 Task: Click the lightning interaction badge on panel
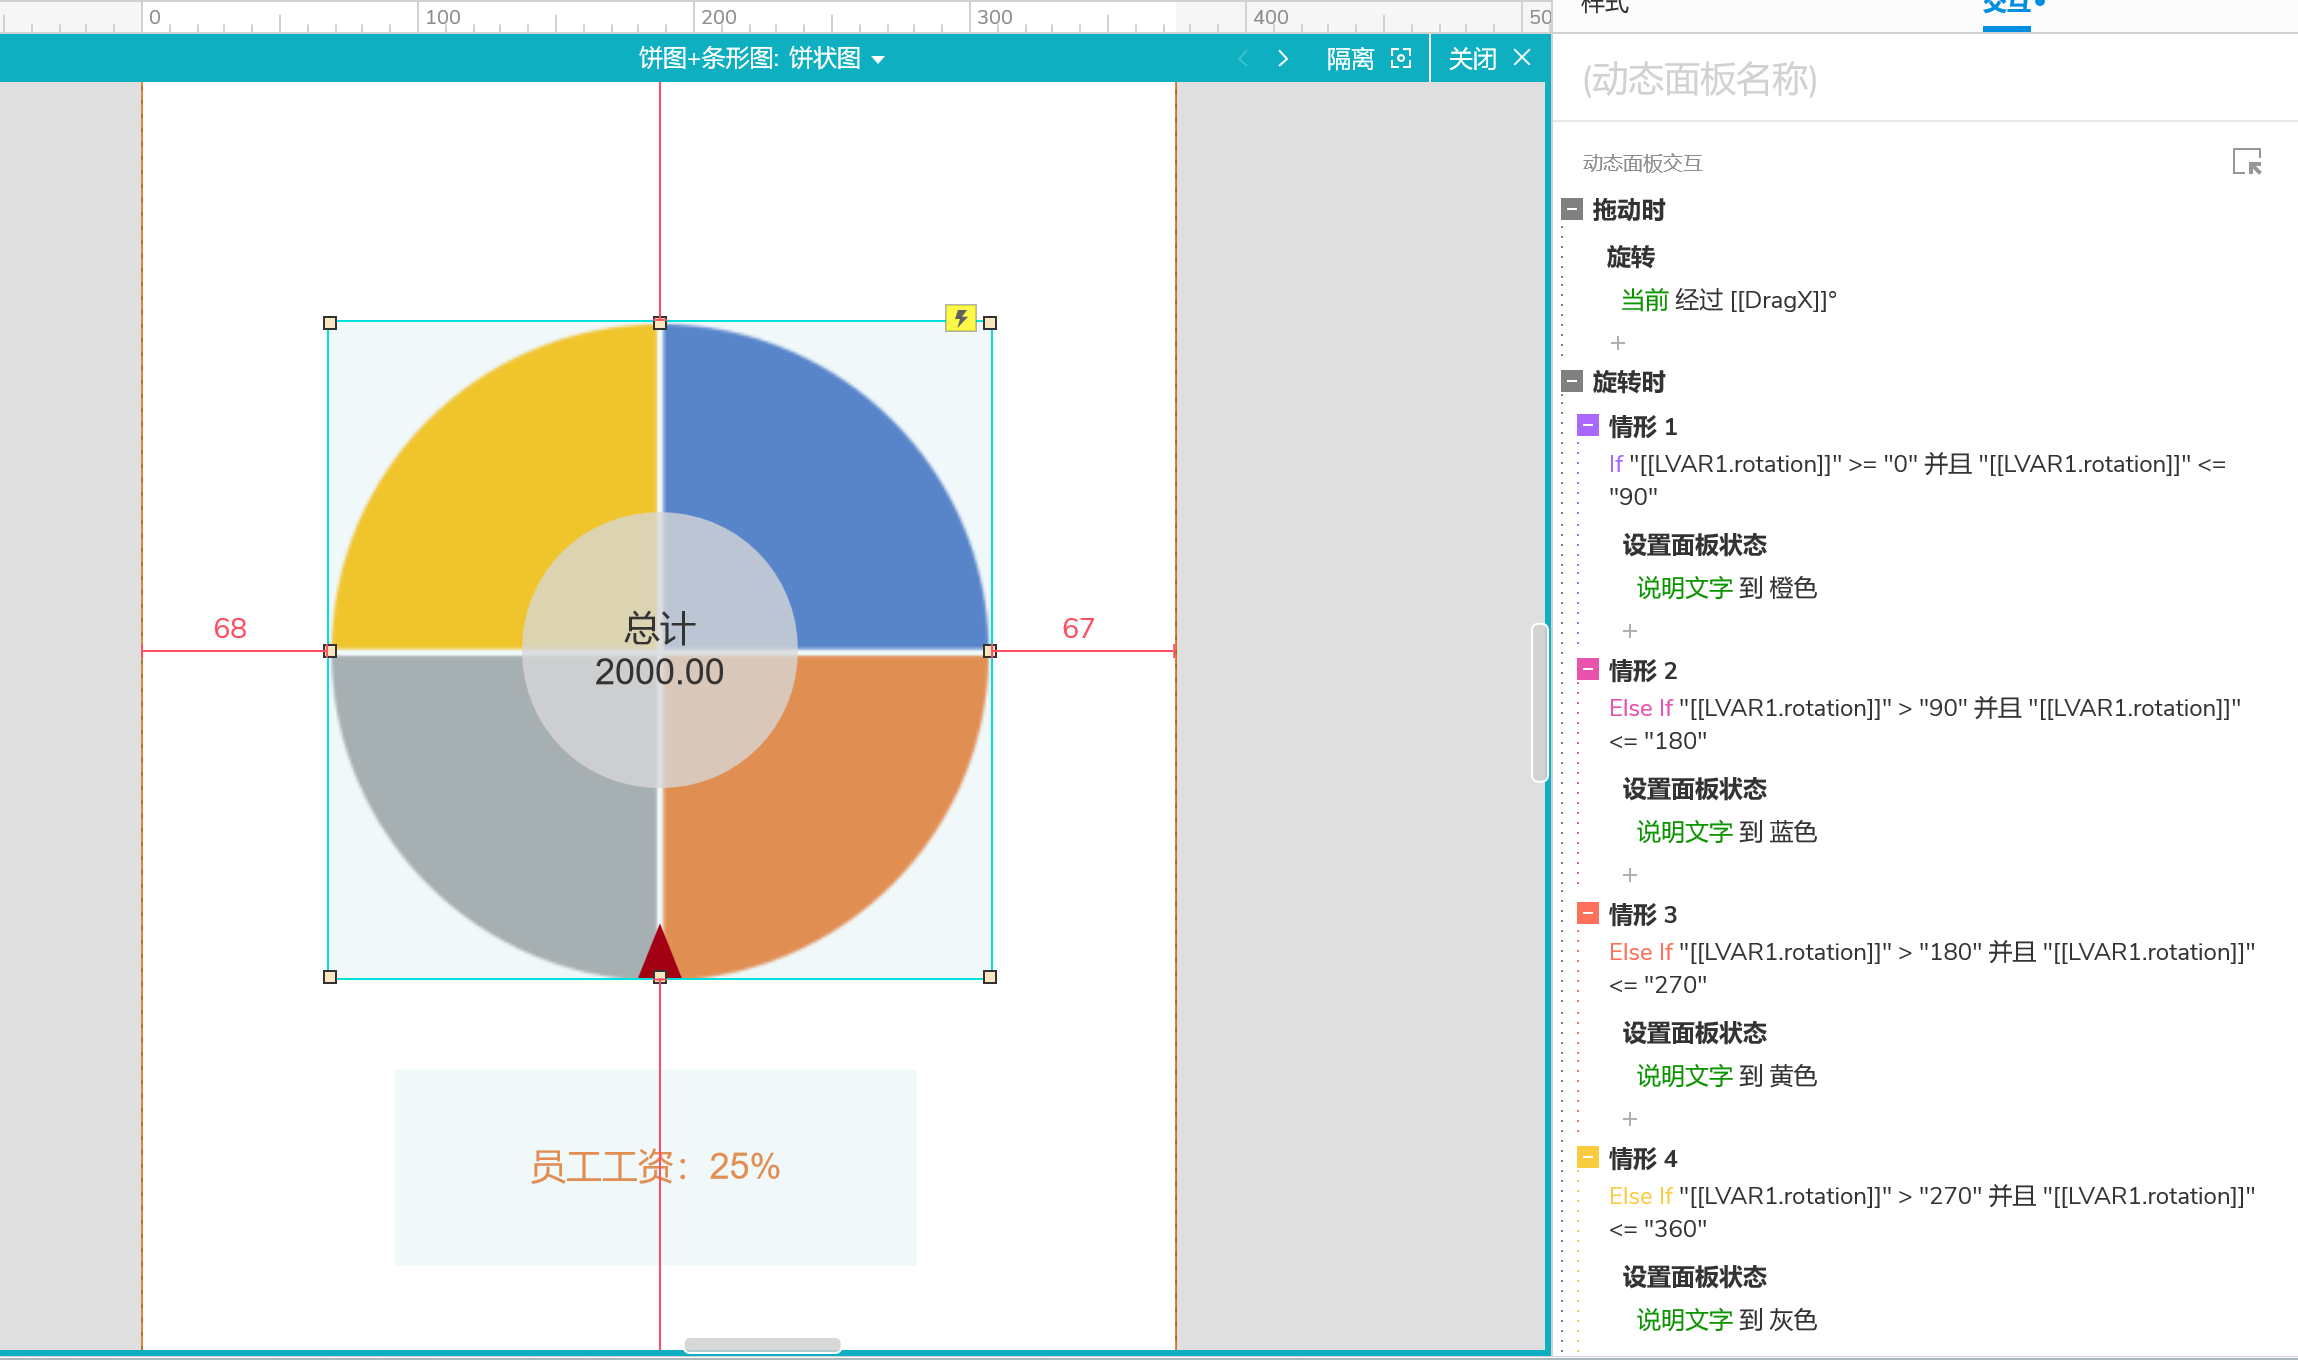pos(960,318)
